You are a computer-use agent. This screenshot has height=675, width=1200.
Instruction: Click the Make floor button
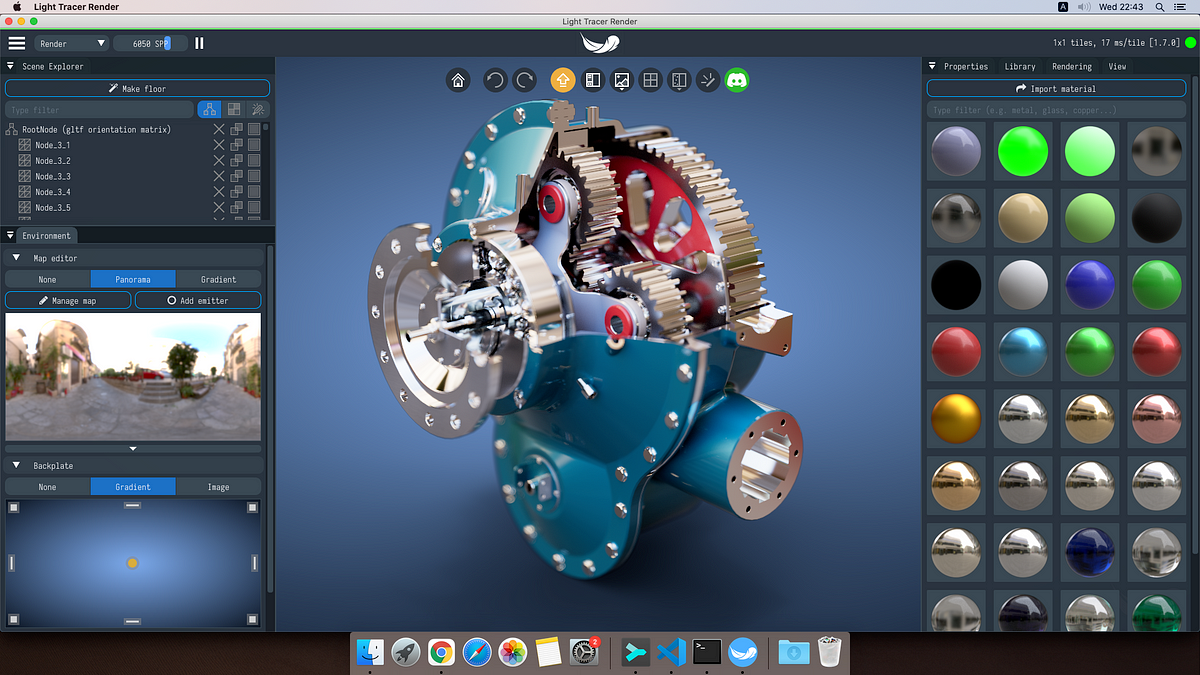[x=137, y=88]
